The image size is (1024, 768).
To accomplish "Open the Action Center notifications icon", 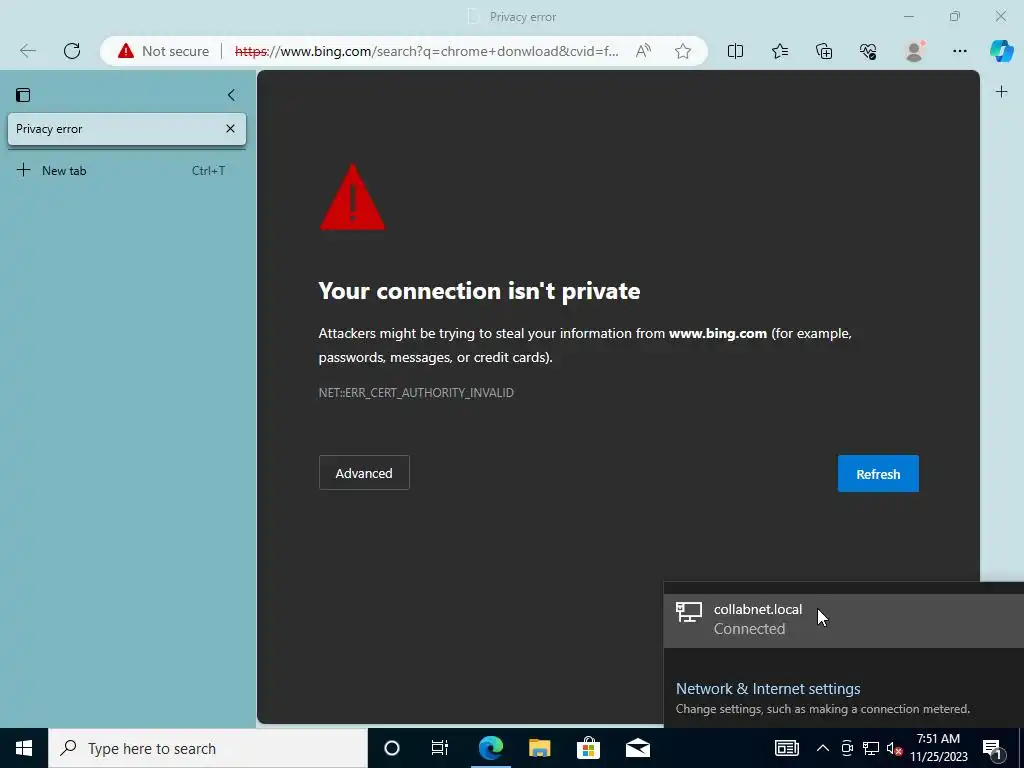I will point(993,749).
